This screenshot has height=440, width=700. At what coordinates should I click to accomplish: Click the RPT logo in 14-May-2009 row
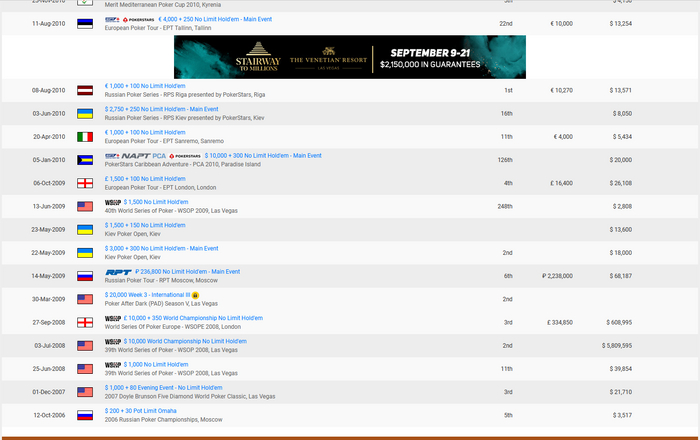[117, 271]
